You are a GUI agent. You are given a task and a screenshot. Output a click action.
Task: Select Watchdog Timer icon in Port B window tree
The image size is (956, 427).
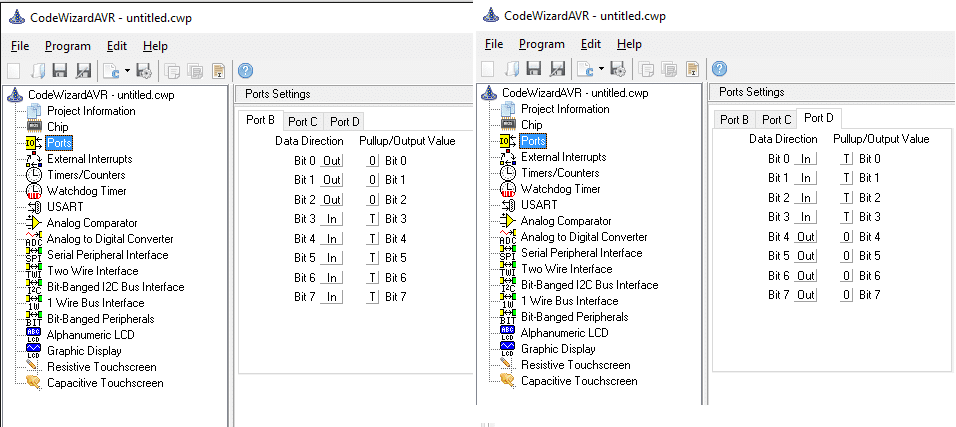point(35,191)
